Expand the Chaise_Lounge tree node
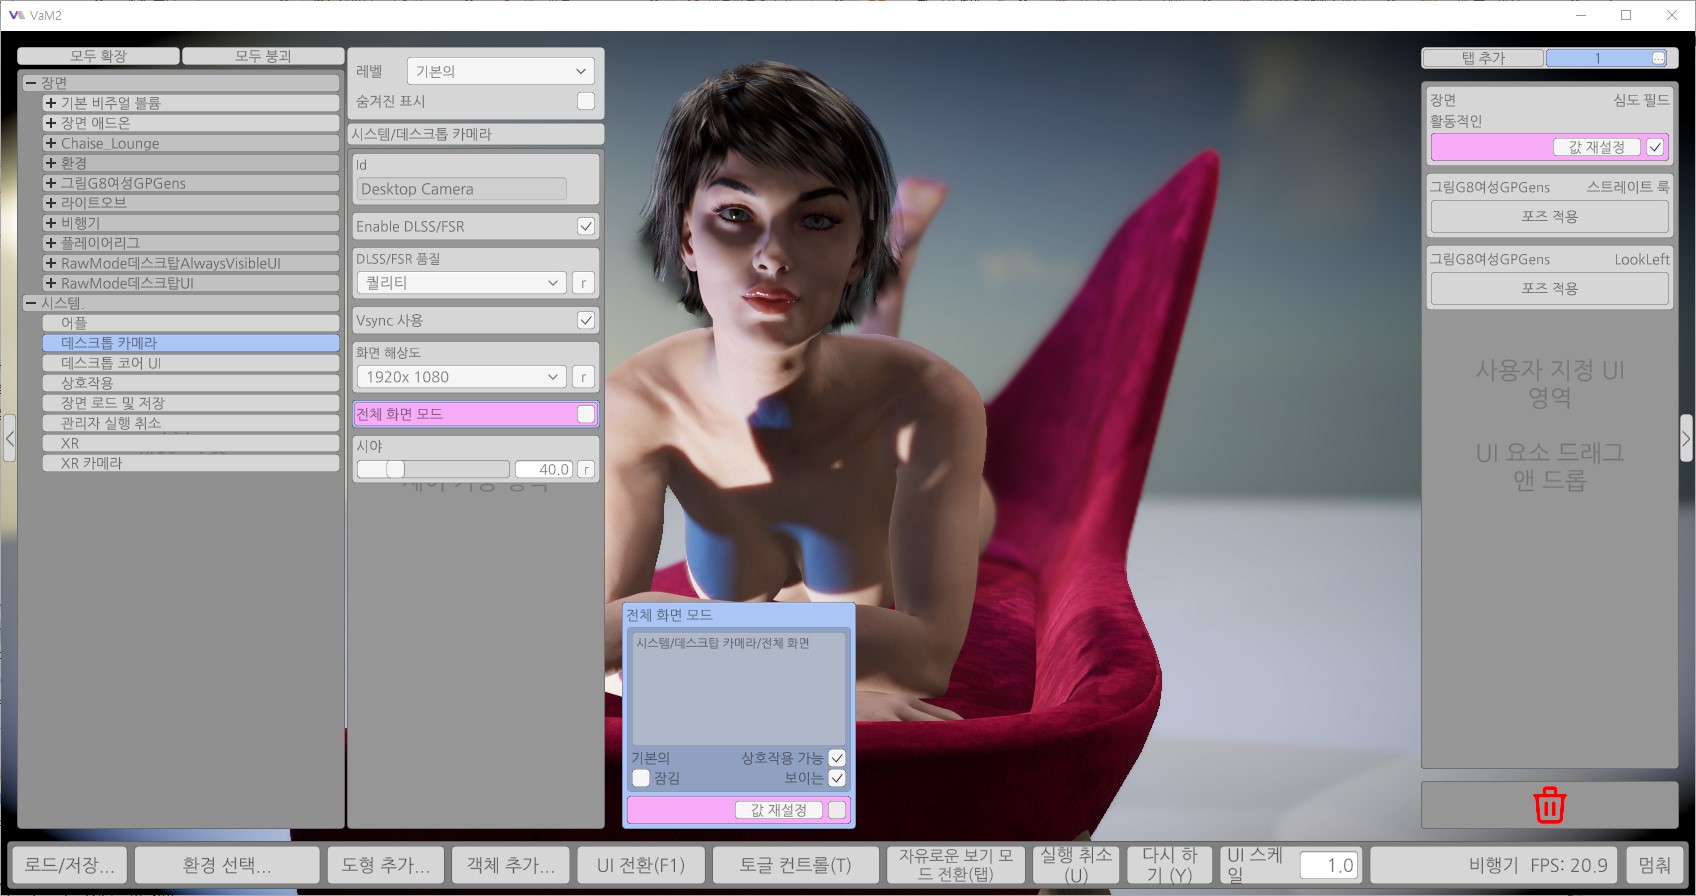1696x896 pixels. click(51, 143)
